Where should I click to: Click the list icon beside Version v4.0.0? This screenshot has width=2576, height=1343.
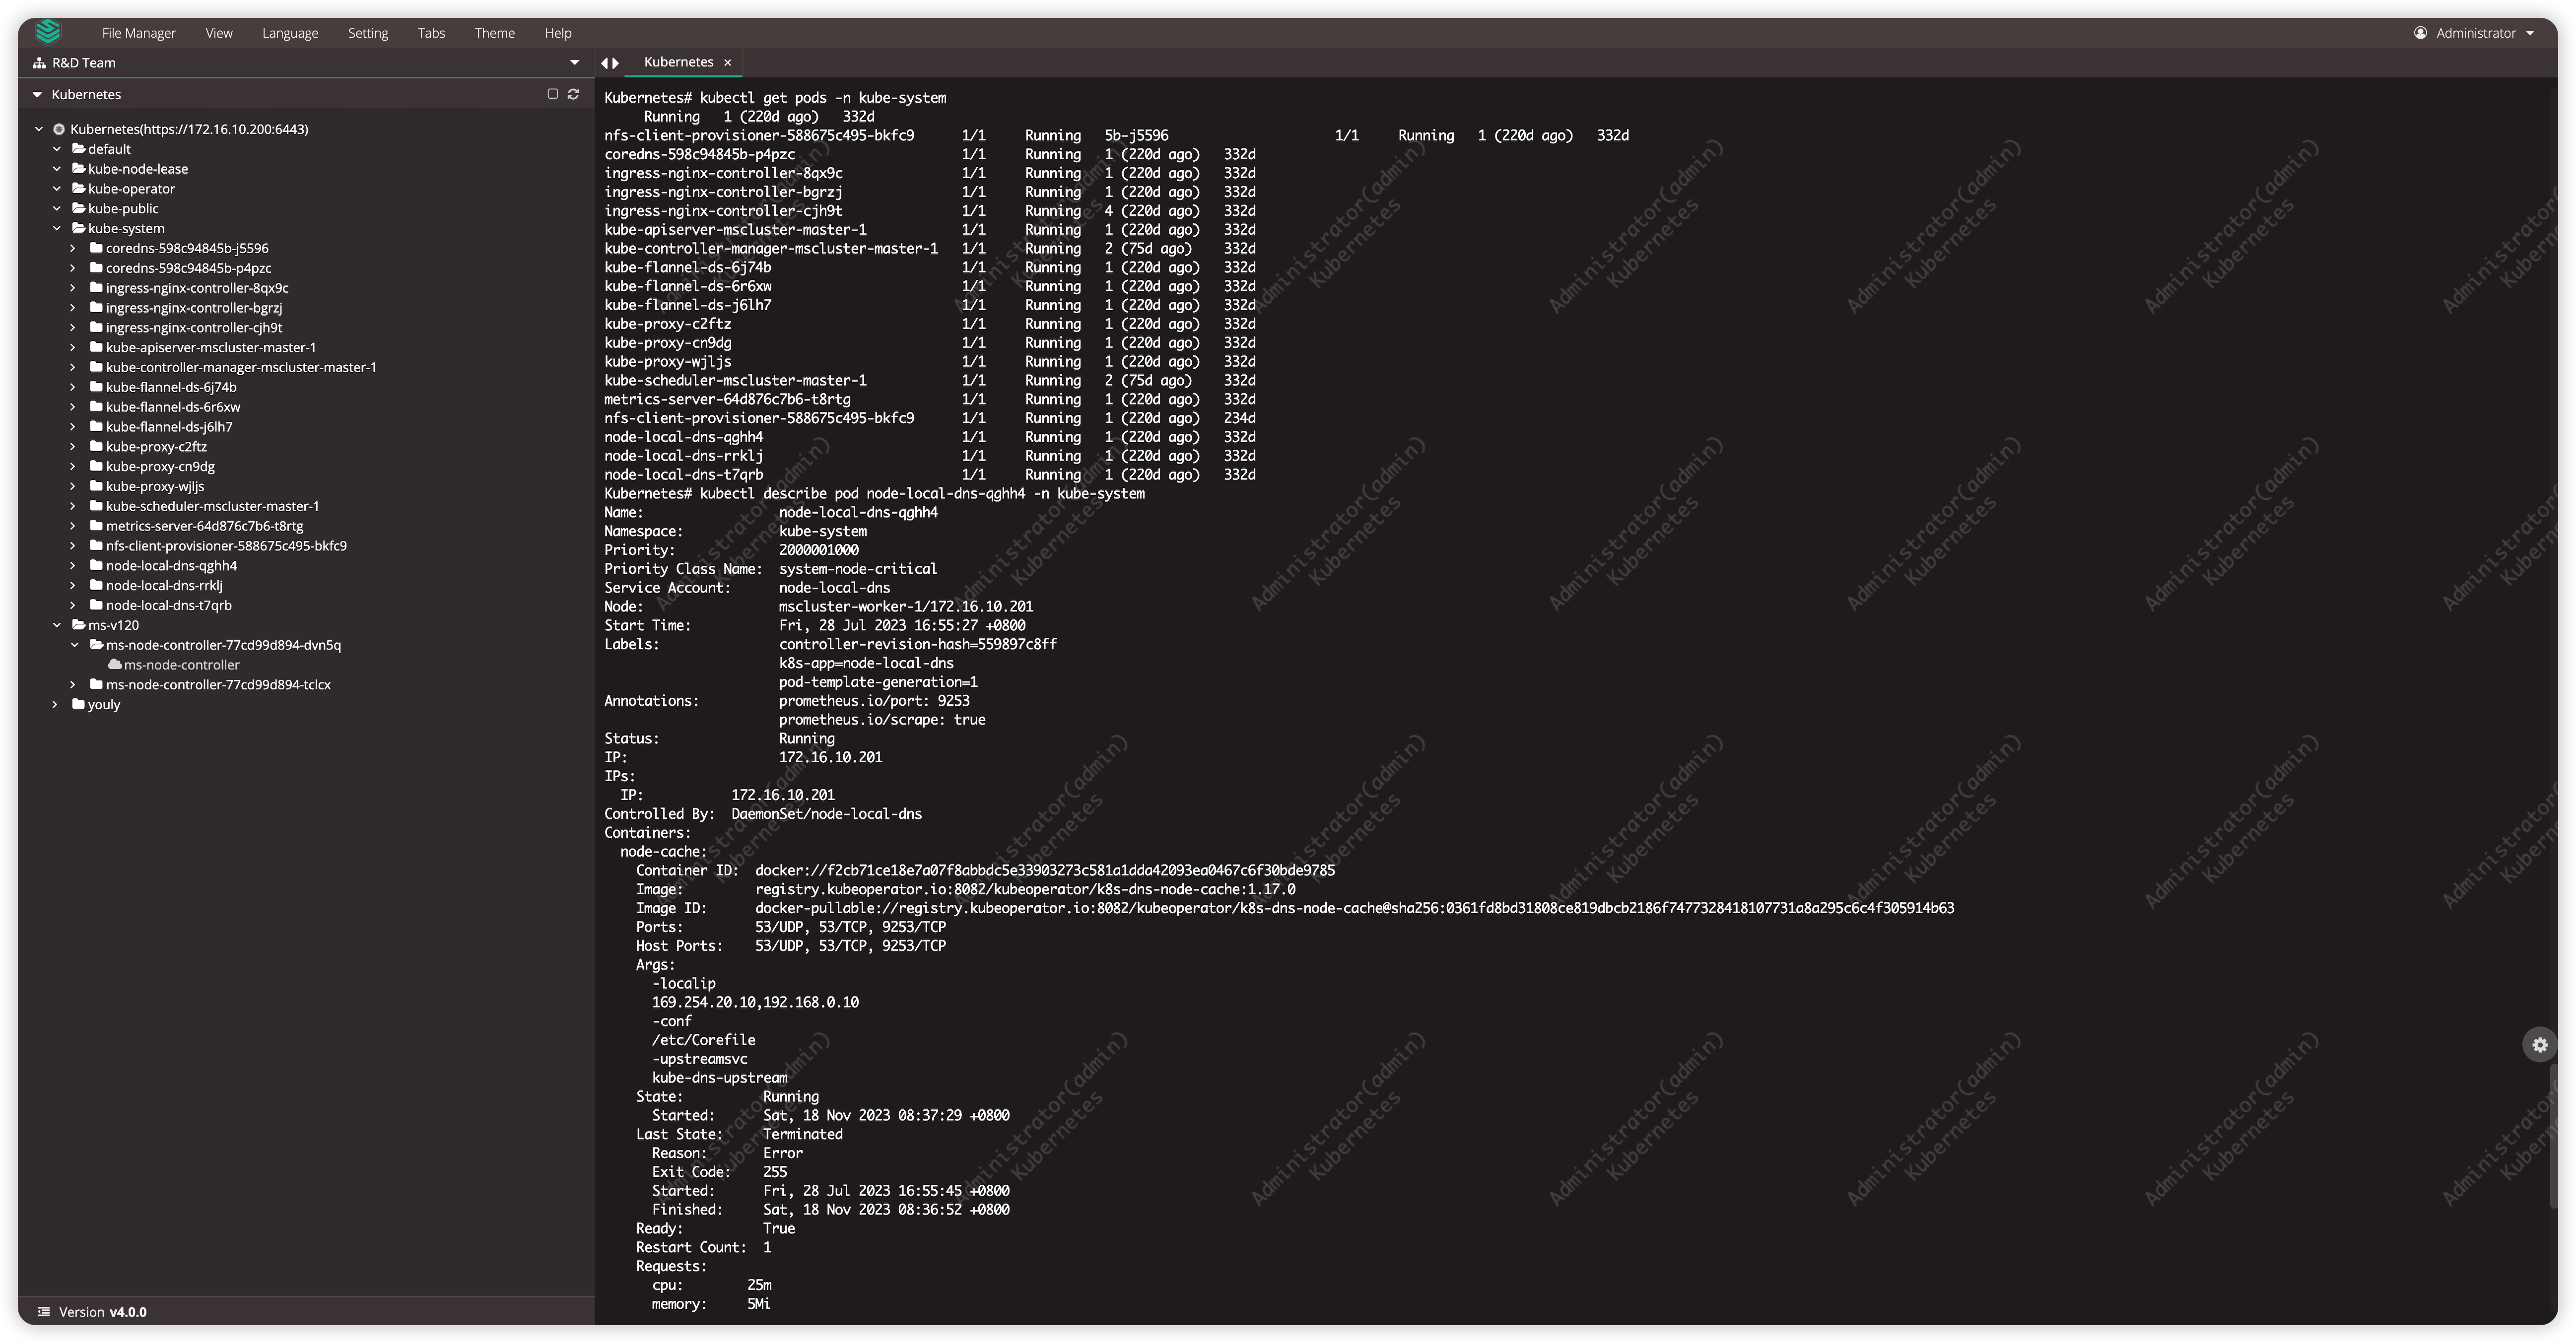[44, 1312]
